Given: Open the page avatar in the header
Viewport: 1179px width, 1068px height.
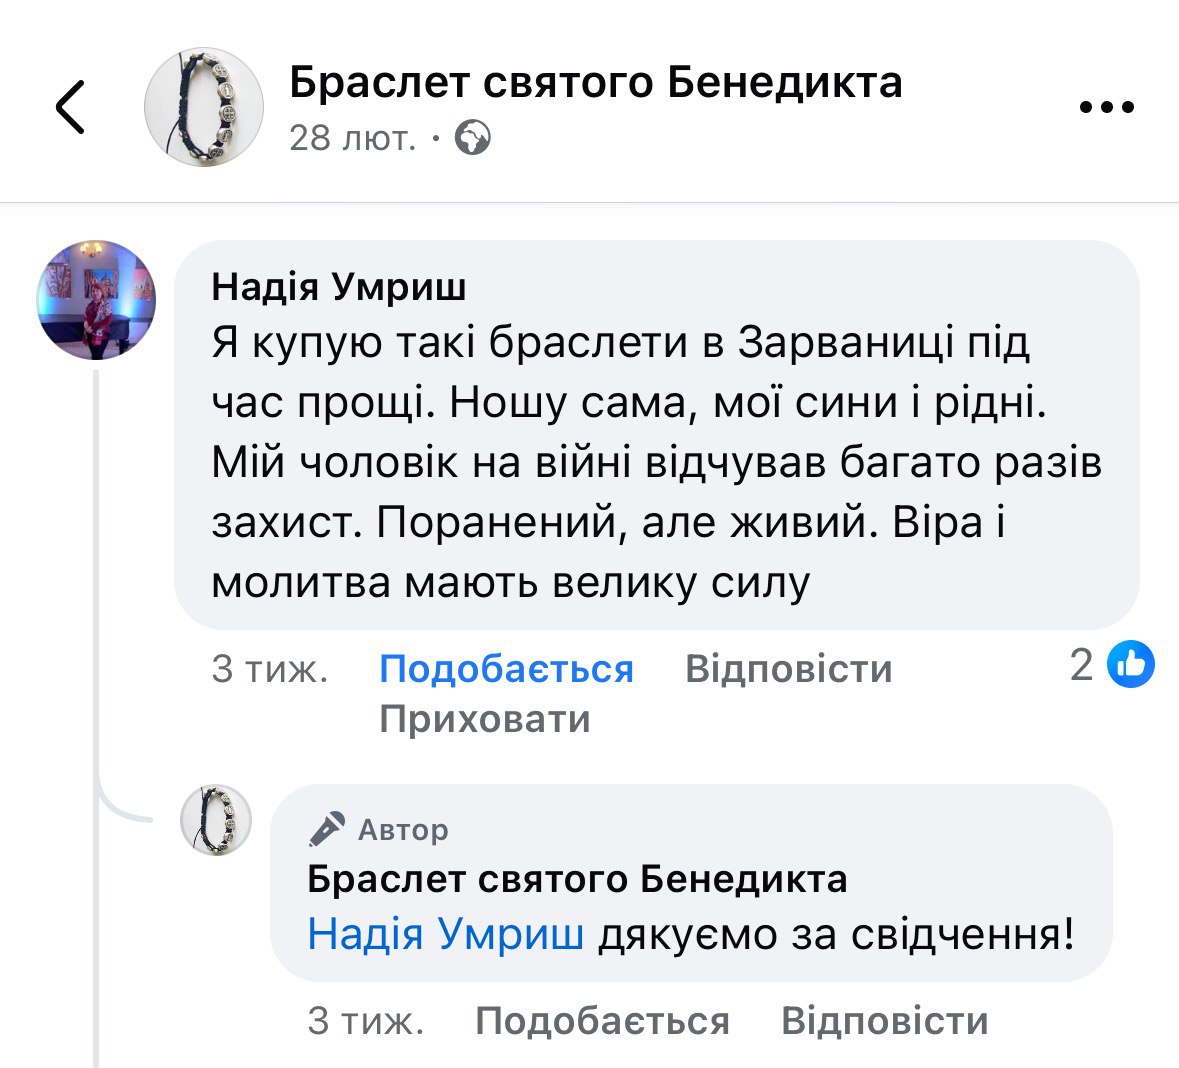Looking at the screenshot, I should point(204,106).
